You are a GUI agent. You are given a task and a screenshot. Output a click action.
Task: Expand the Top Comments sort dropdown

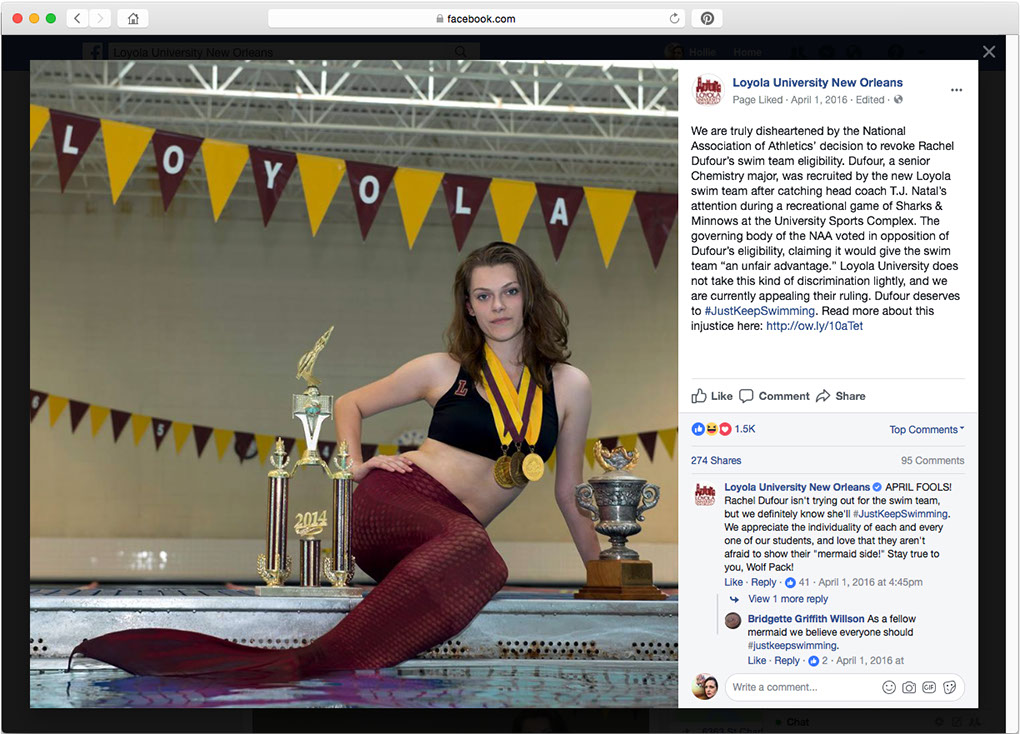pos(926,429)
